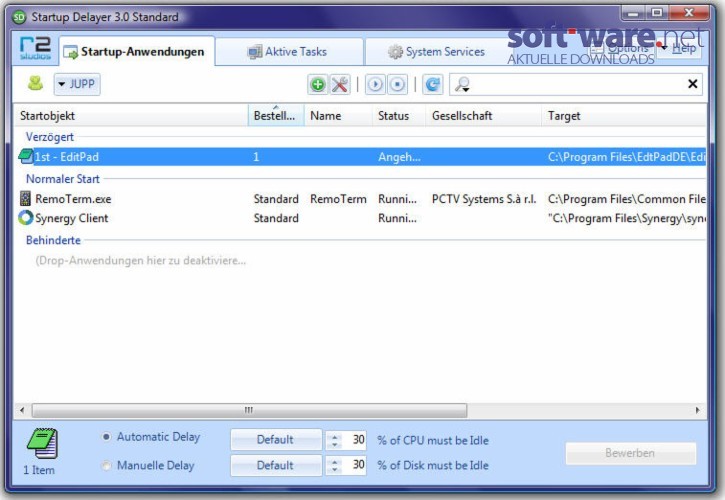The image size is (725, 500).
Task: Click the green user profile icon
Action: pyautogui.click(x=35, y=83)
